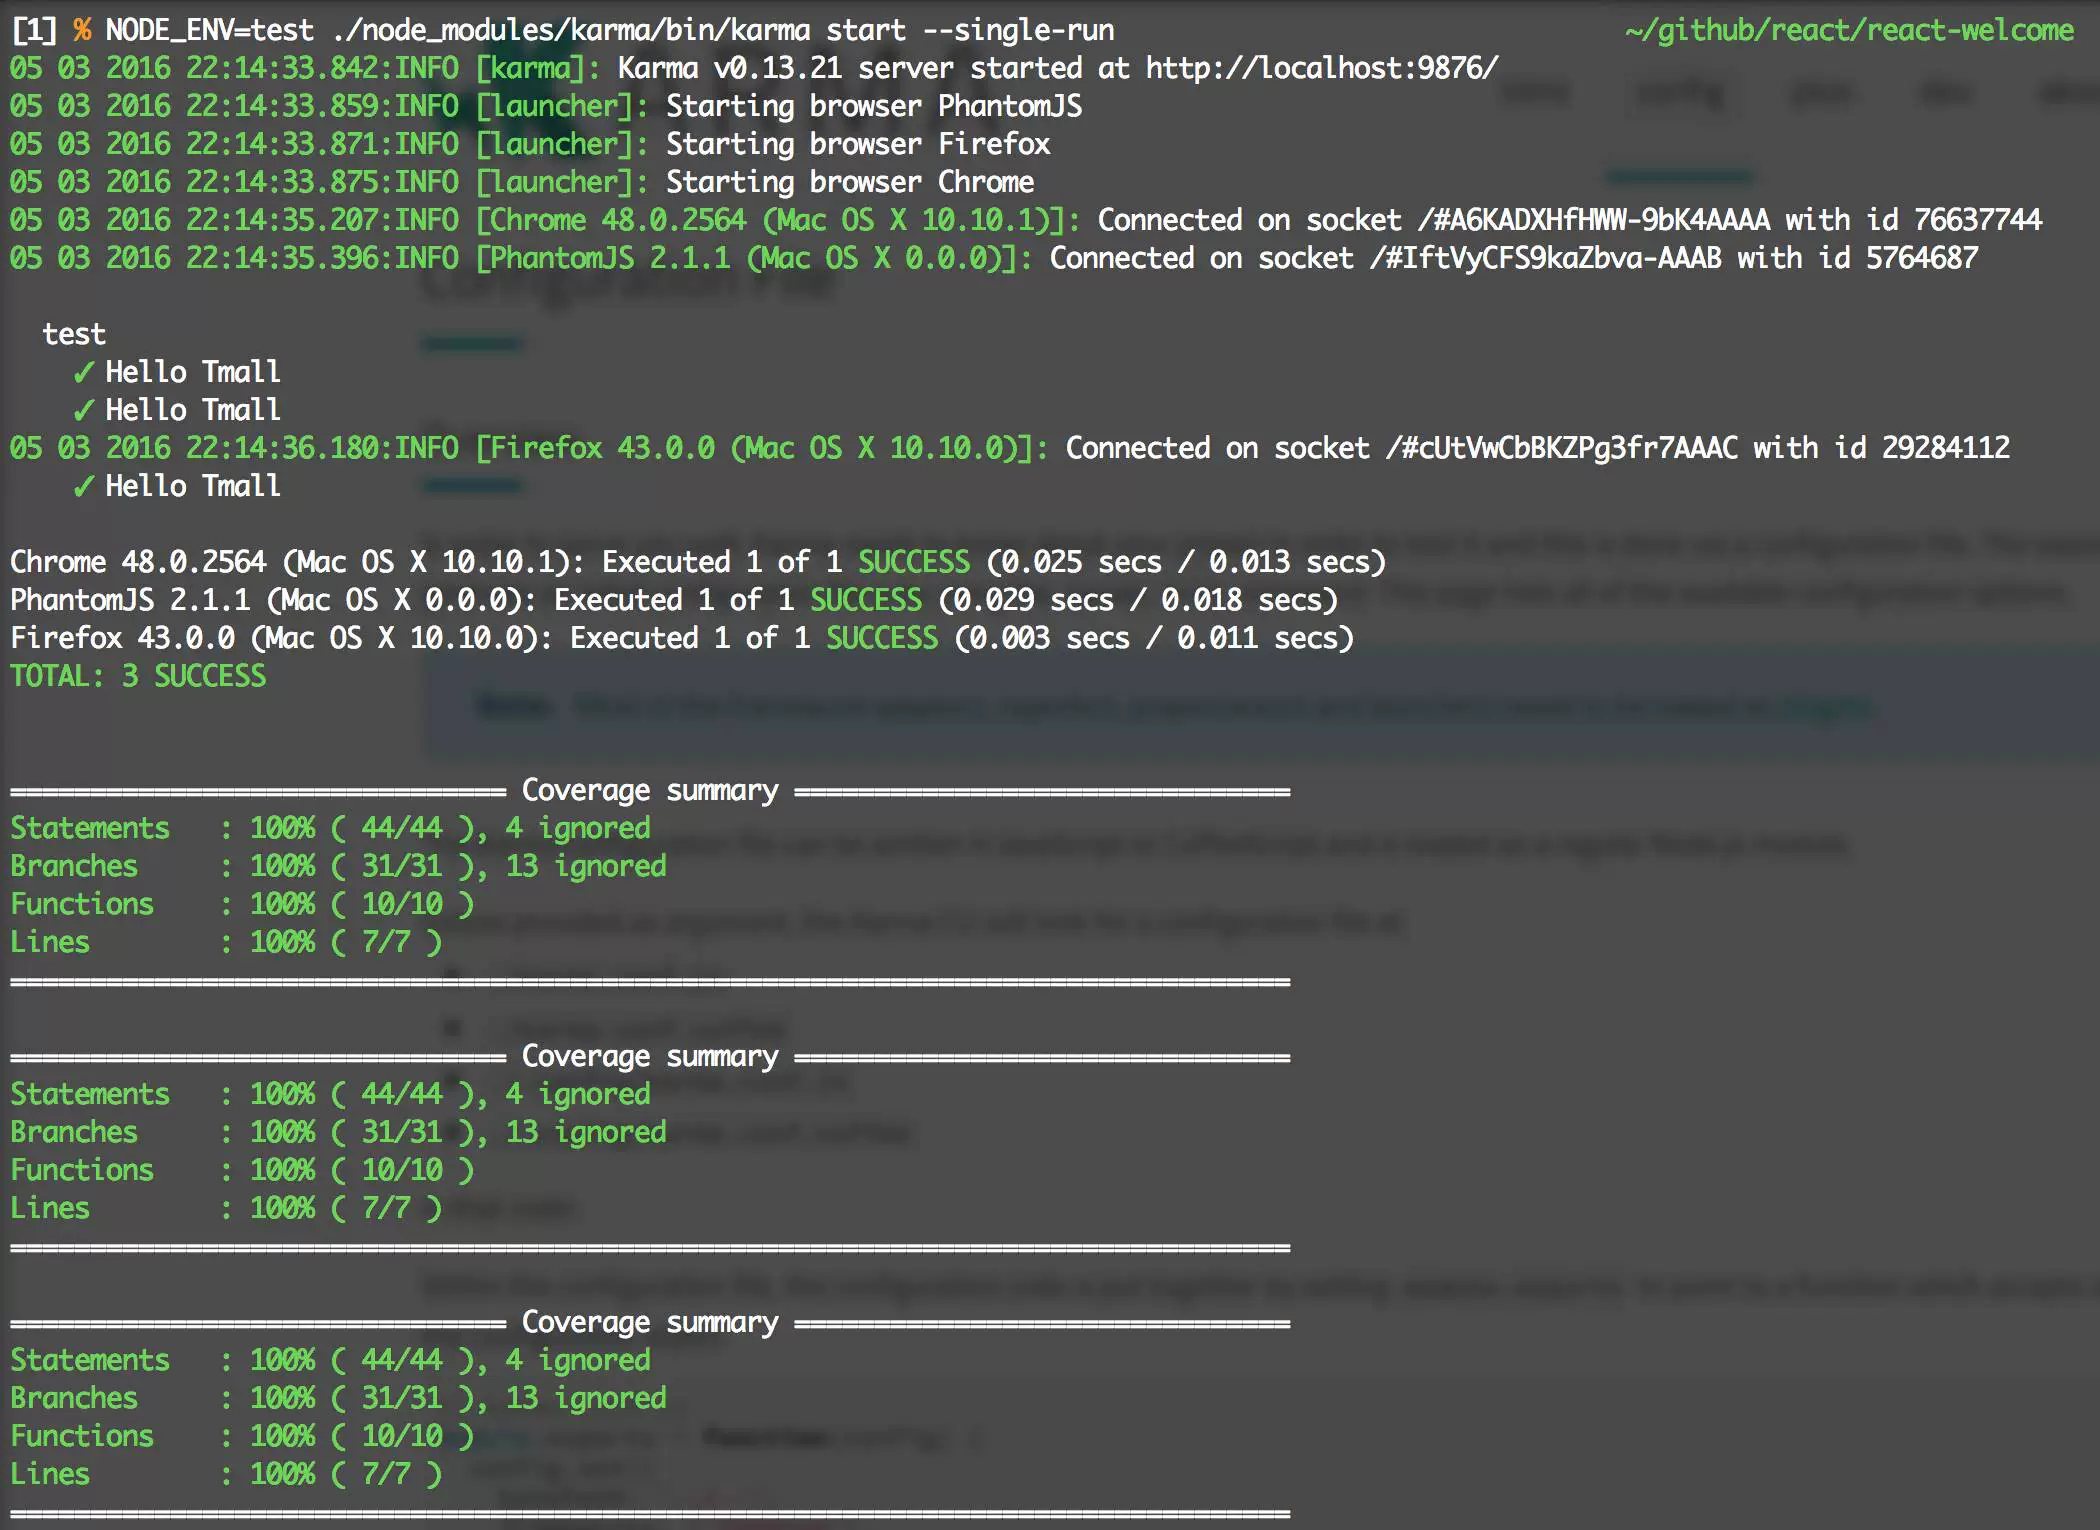Click the (0.003 secs / 0.011 secs) timing
The image size is (2100, 1530).
click(x=1154, y=638)
